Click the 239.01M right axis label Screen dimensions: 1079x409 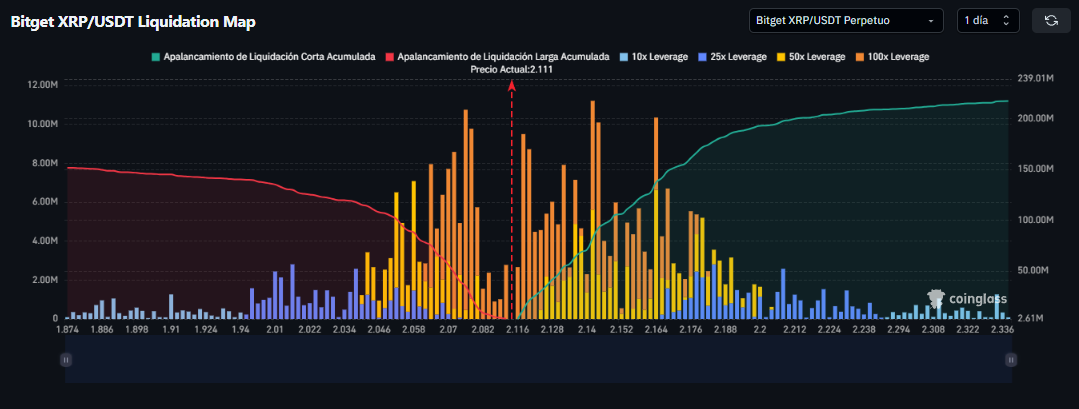[x=1035, y=80]
